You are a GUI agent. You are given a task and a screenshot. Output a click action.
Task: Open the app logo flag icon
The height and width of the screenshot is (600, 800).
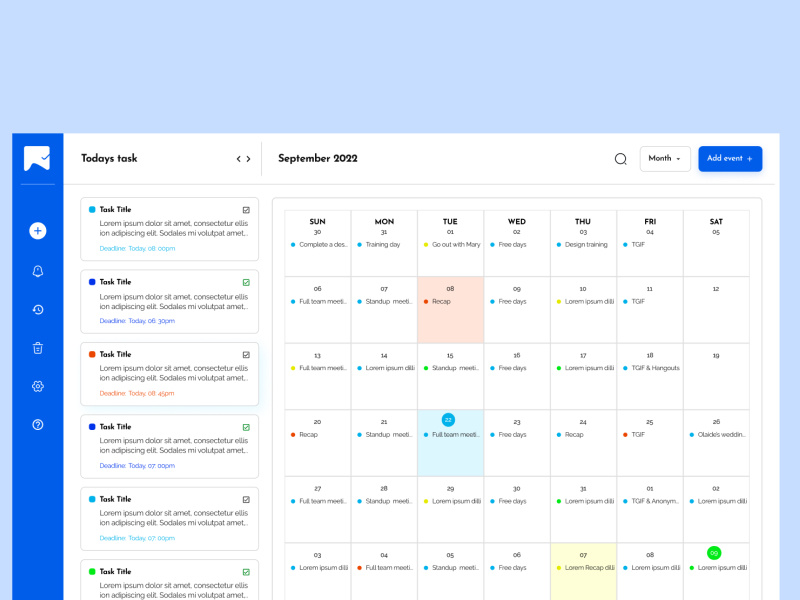pos(36,158)
